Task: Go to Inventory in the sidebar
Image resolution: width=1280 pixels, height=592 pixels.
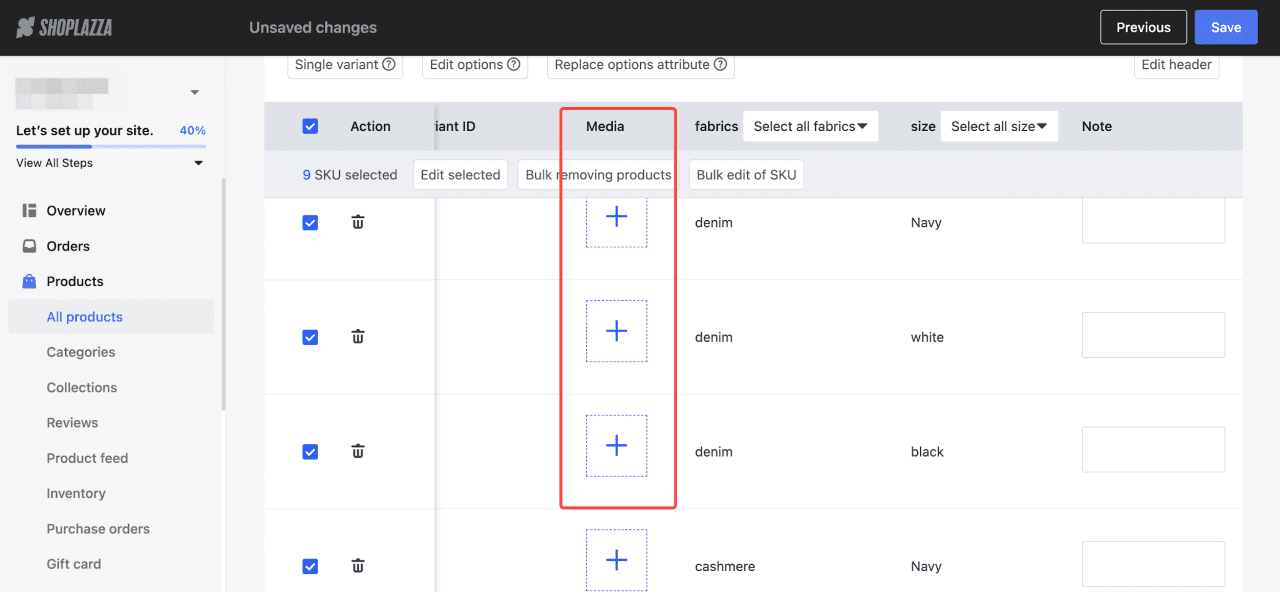Action: pos(76,493)
